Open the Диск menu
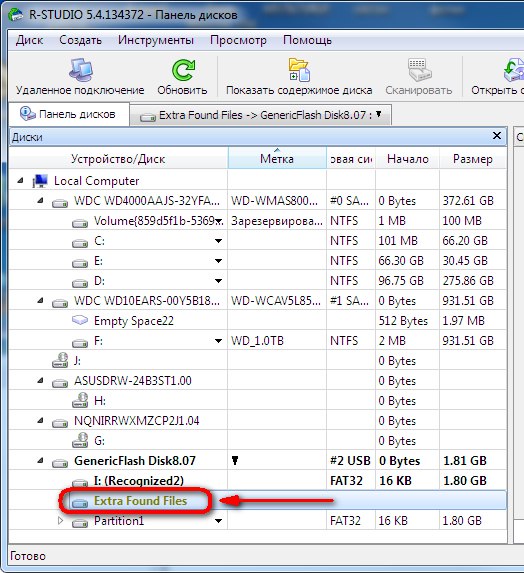Screen dimensions: 524x573 pyautogui.click(x=29, y=40)
